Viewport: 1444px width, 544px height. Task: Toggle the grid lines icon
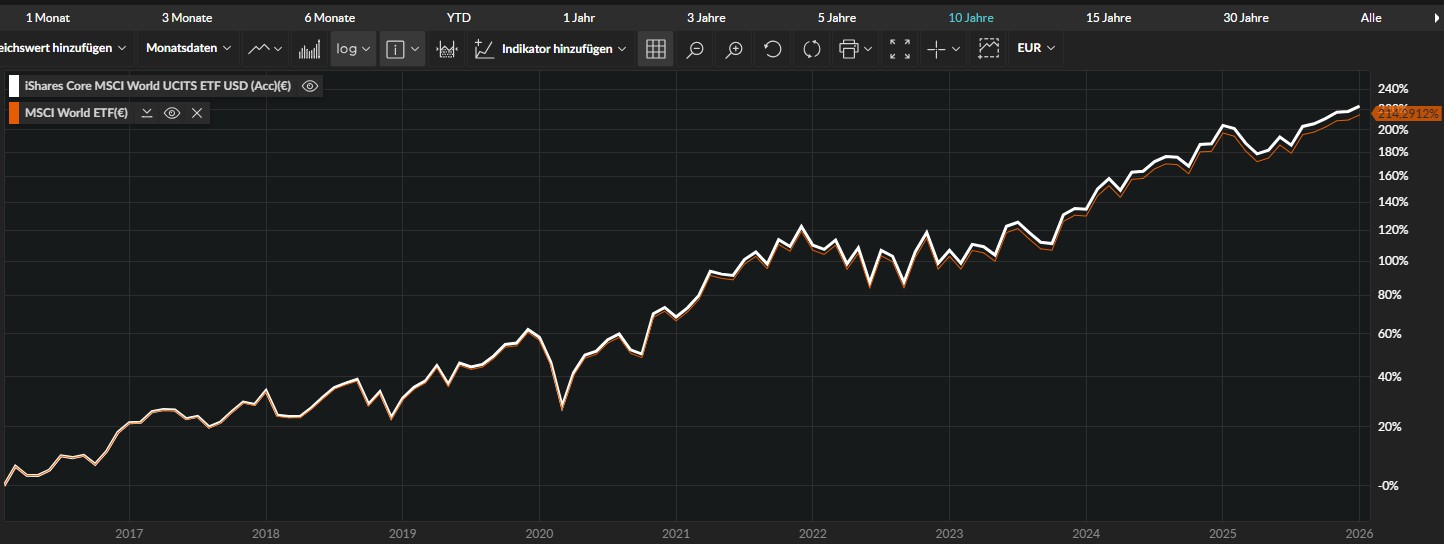[656, 49]
